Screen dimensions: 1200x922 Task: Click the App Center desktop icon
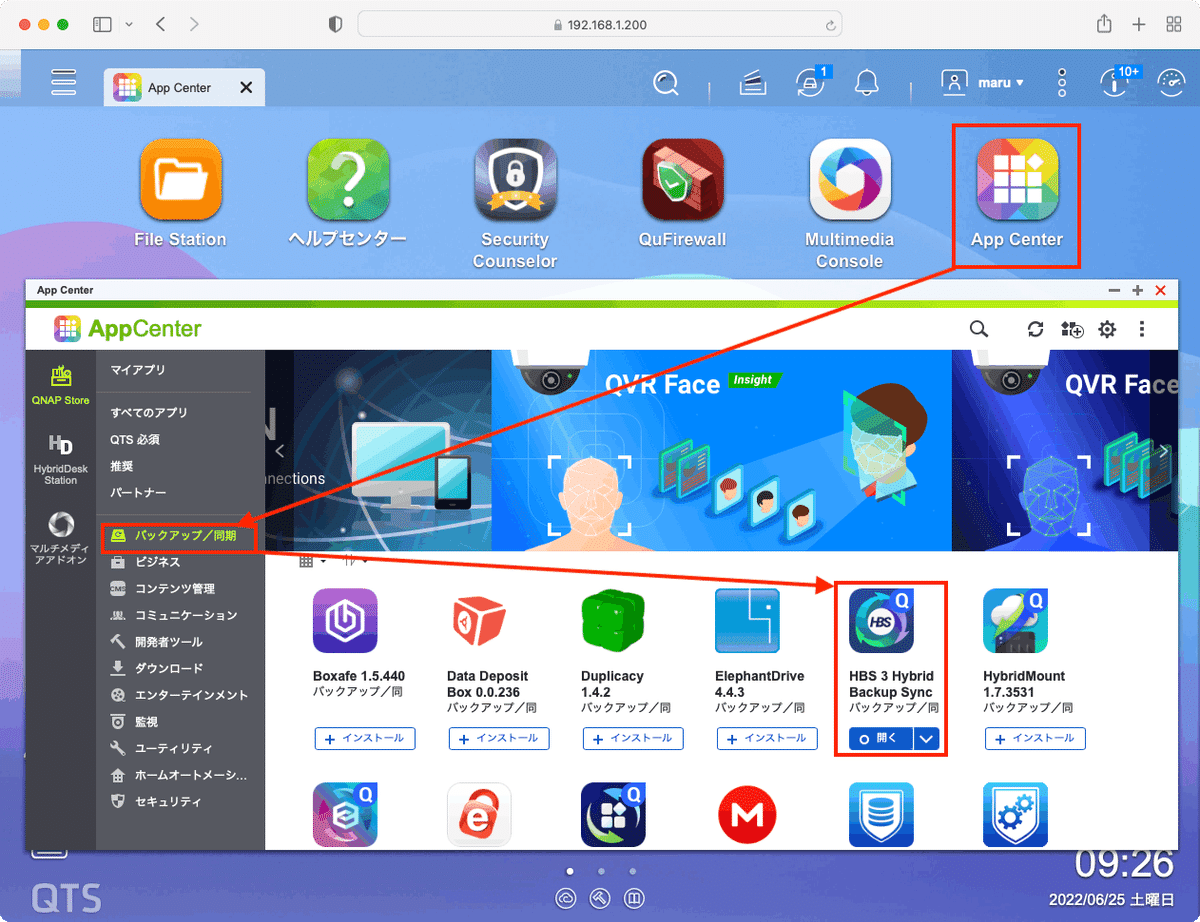click(x=1016, y=180)
